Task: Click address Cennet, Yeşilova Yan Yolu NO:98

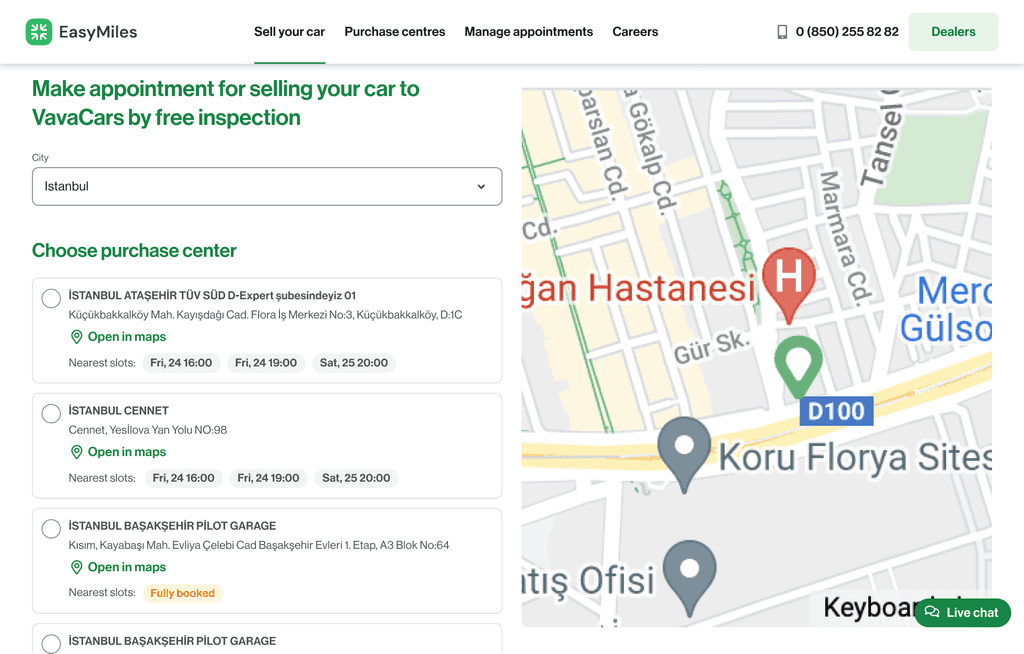Action: click(x=148, y=430)
